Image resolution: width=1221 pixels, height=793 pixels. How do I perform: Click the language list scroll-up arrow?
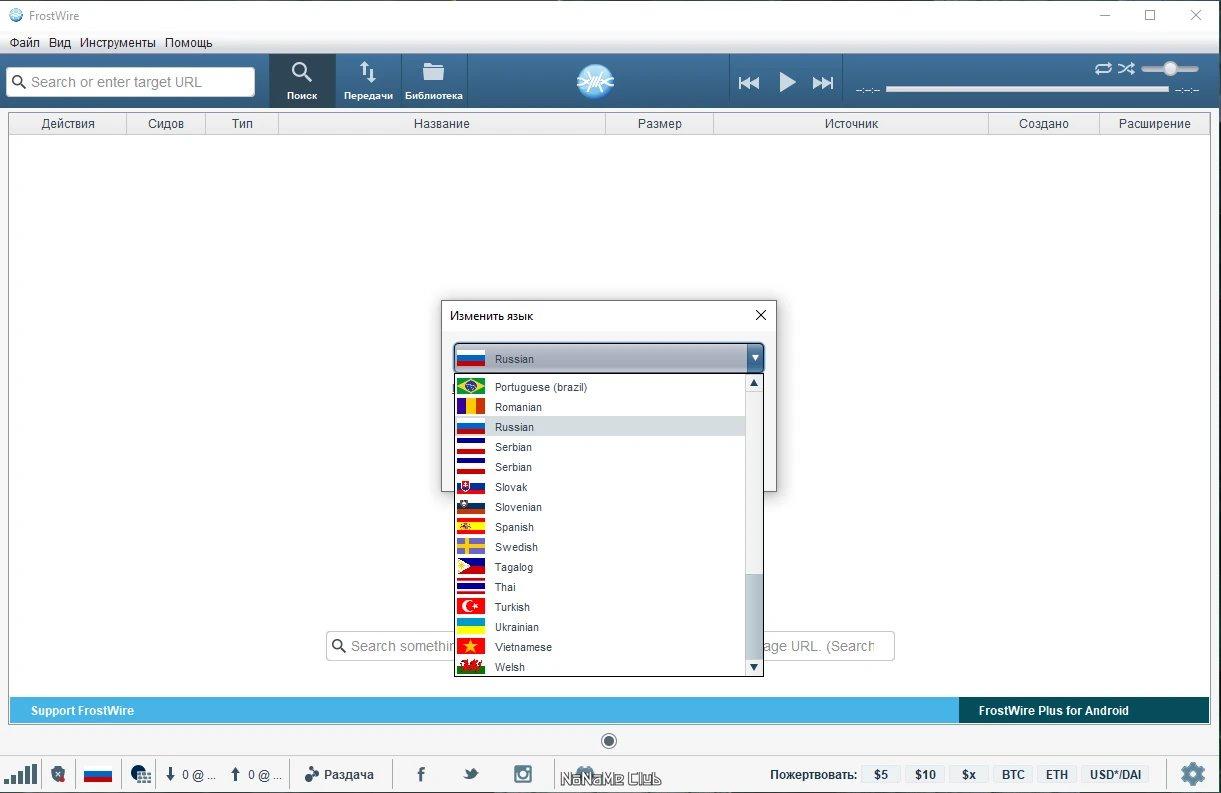point(754,383)
